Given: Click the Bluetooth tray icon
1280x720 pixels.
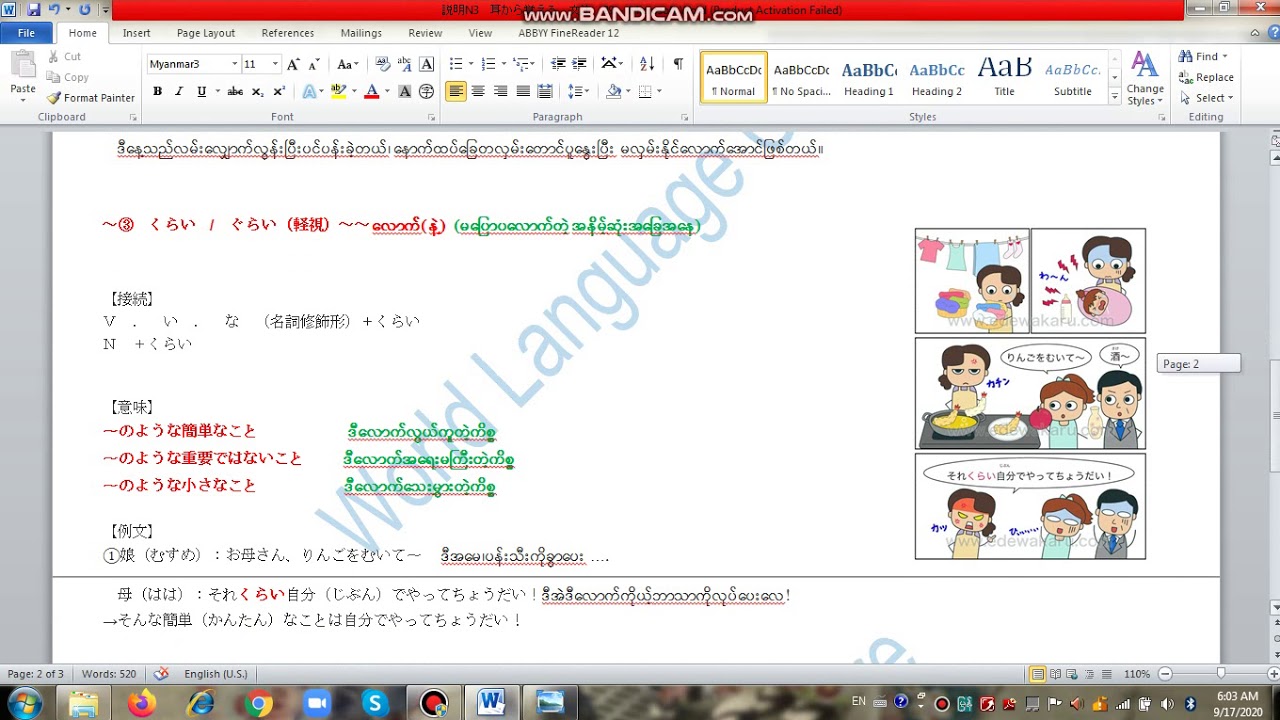Looking at the screenshot, I should pyautogui.click(x=1190, y=703).
